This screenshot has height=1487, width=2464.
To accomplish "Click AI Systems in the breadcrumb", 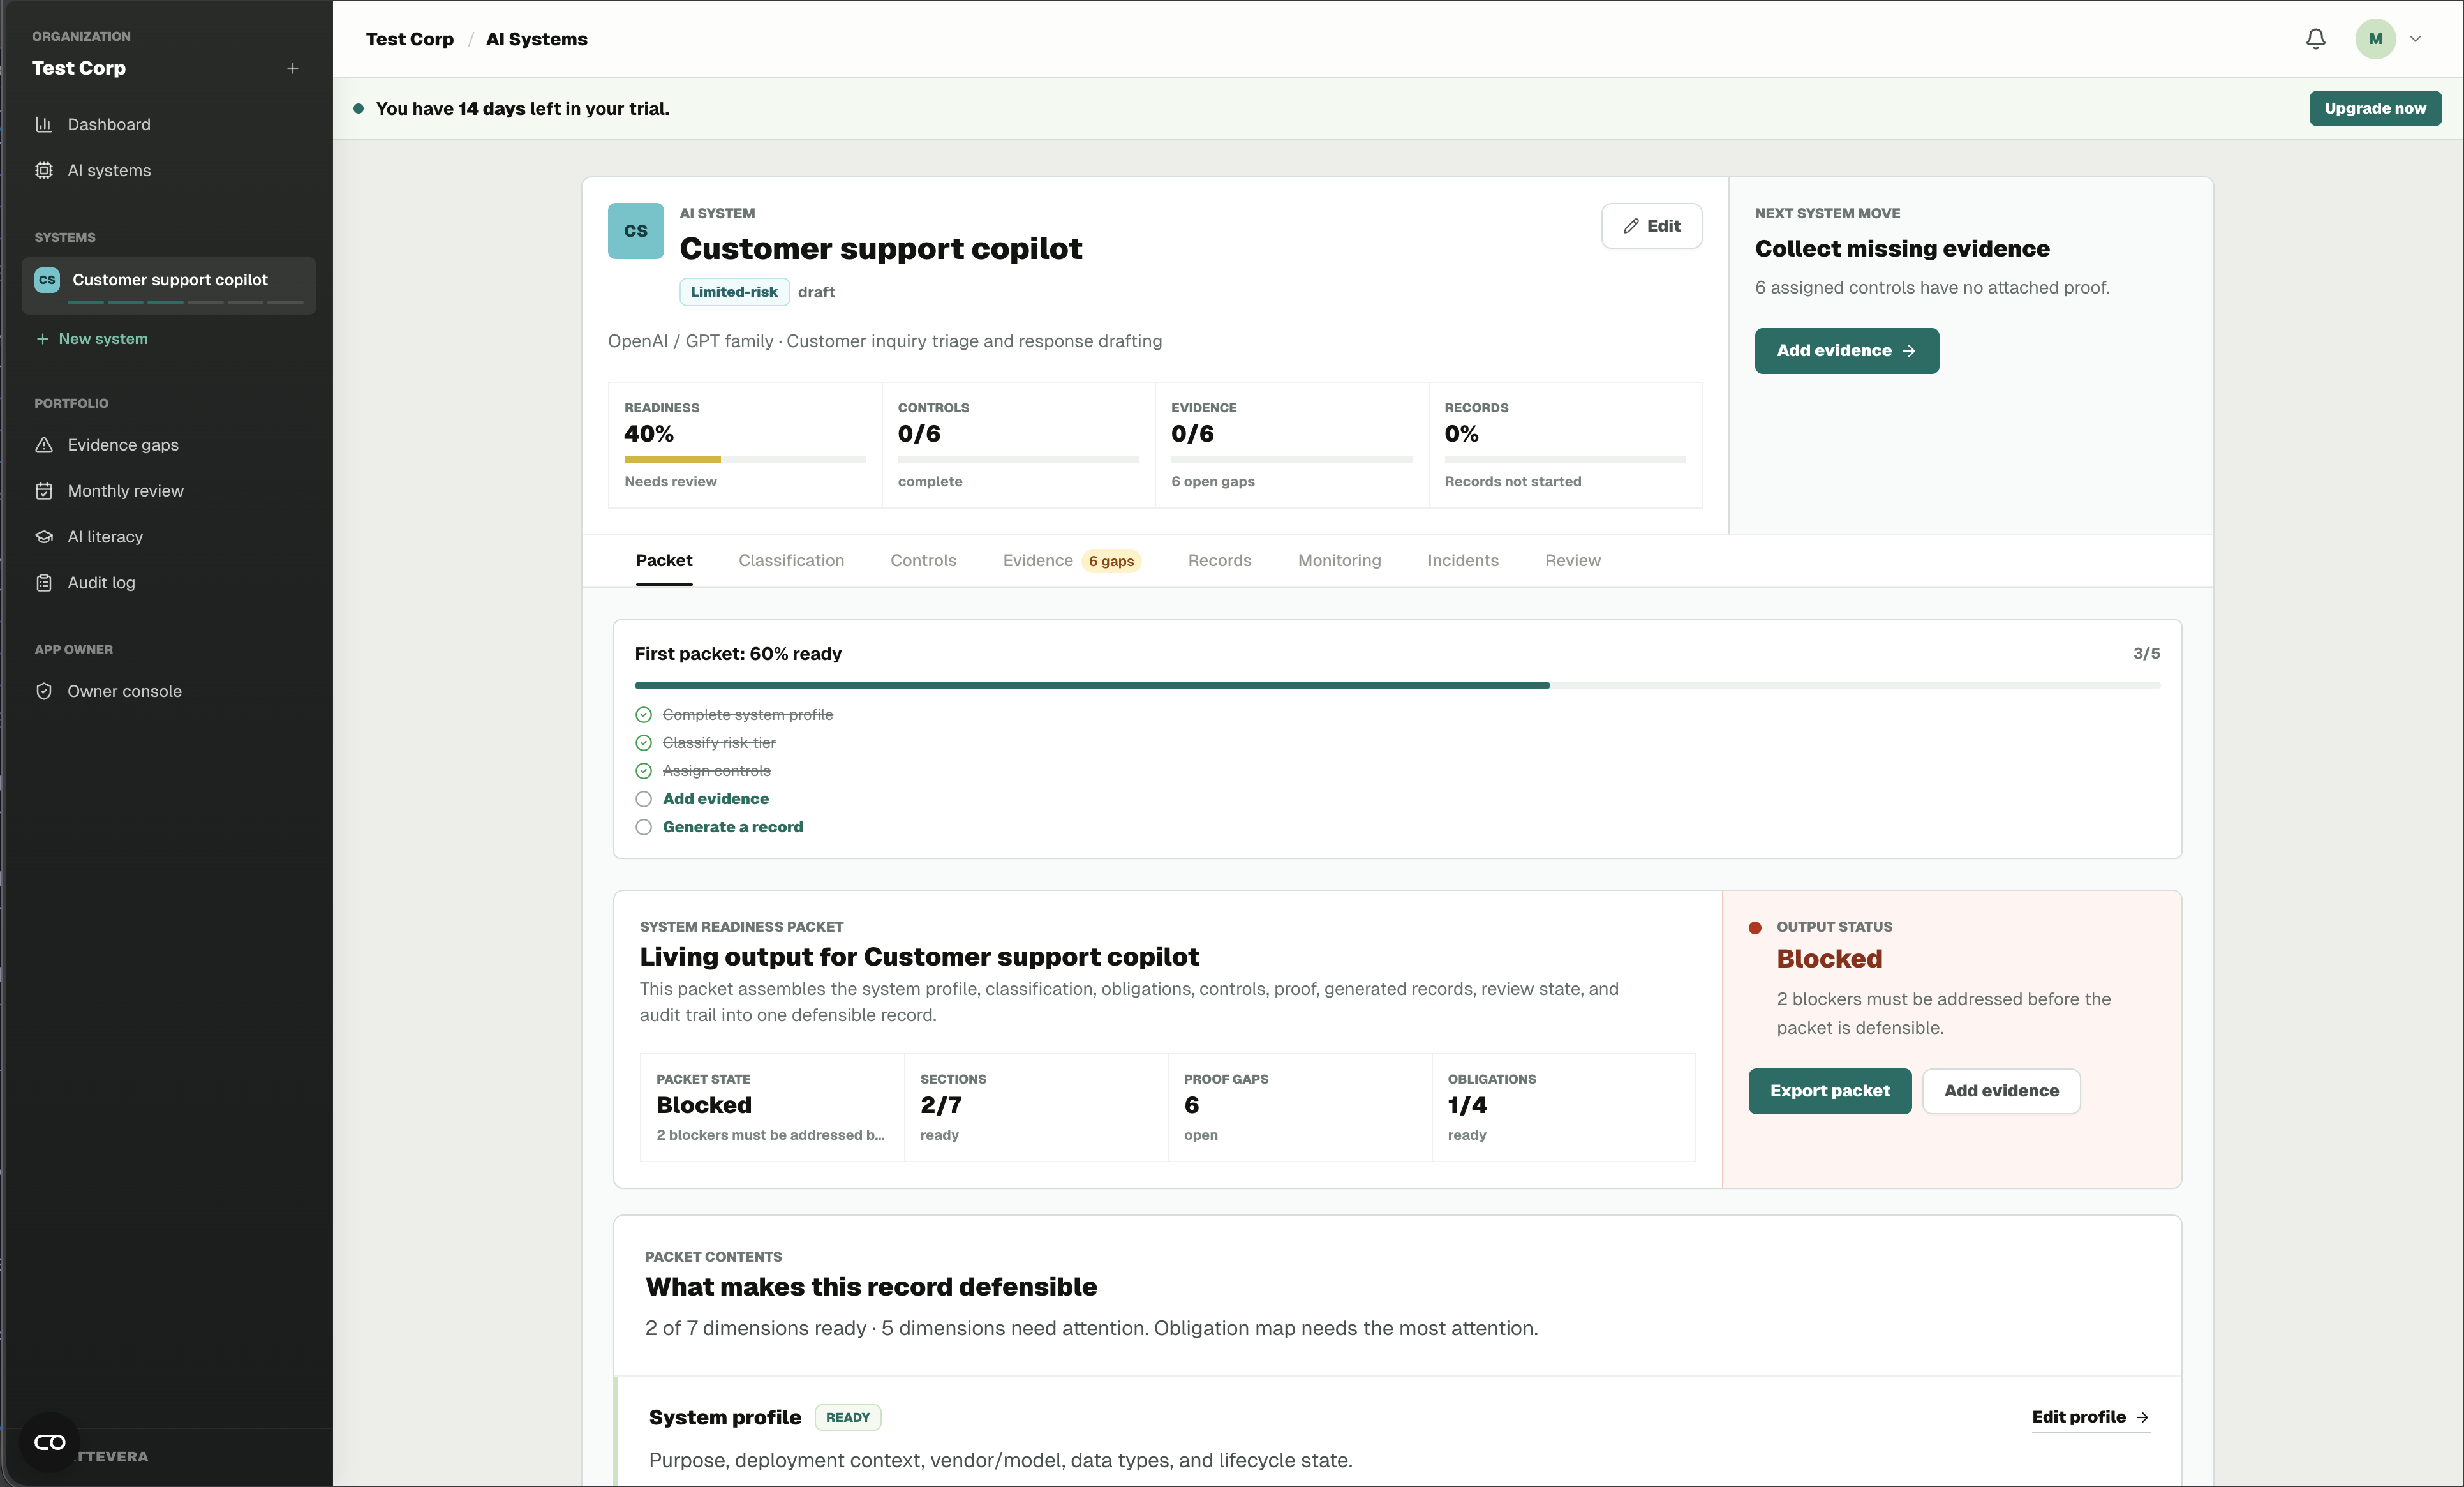I will 537,39.
